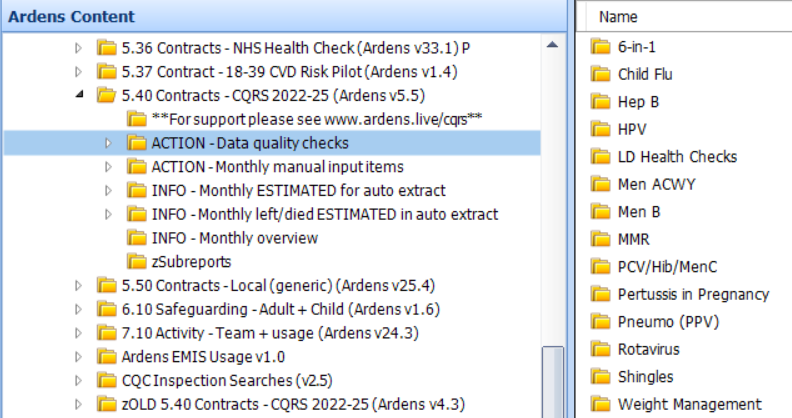This screenshot has width=792, height=418.
Task: Open the 'Child Flu' folder name
Action: point(645,74)
